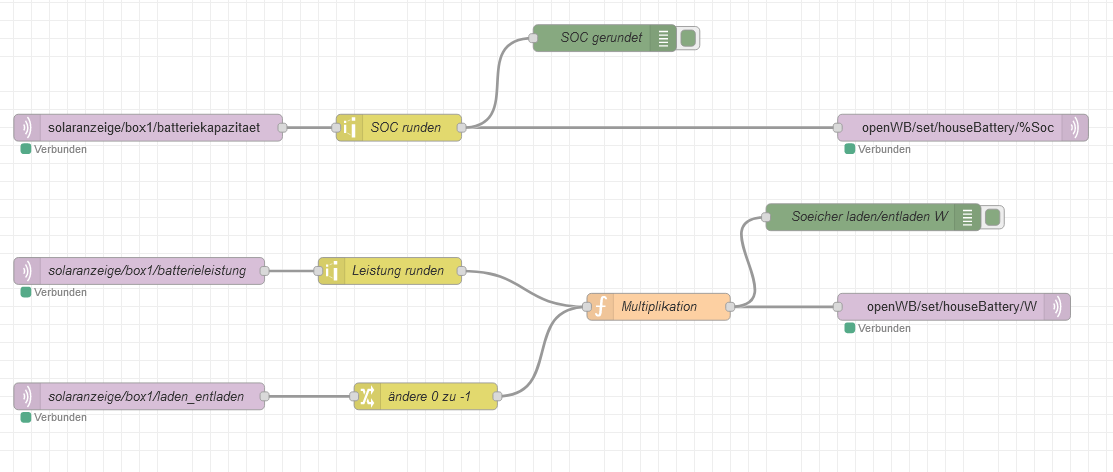Click the range icon on SOC runden node
Screen dimensions: 1113x472
pyautogui.click(x=350, y=128)
